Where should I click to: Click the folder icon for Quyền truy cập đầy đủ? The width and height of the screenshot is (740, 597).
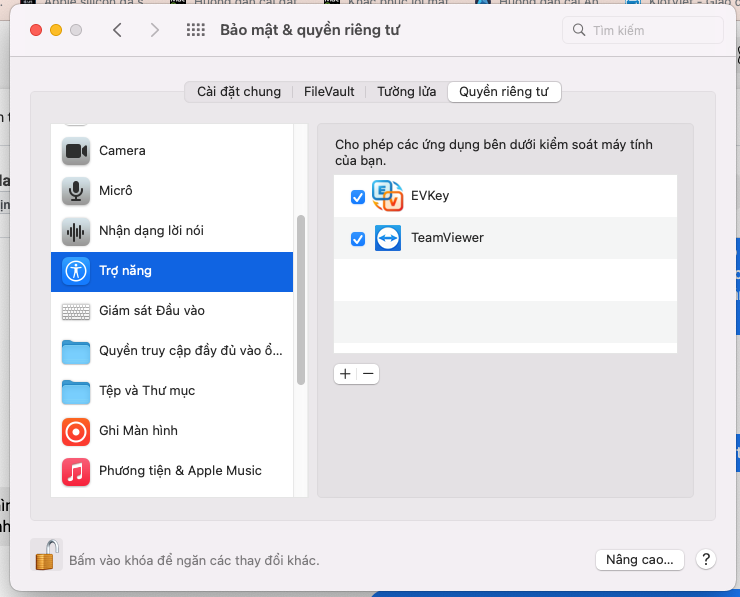point(76,352)
